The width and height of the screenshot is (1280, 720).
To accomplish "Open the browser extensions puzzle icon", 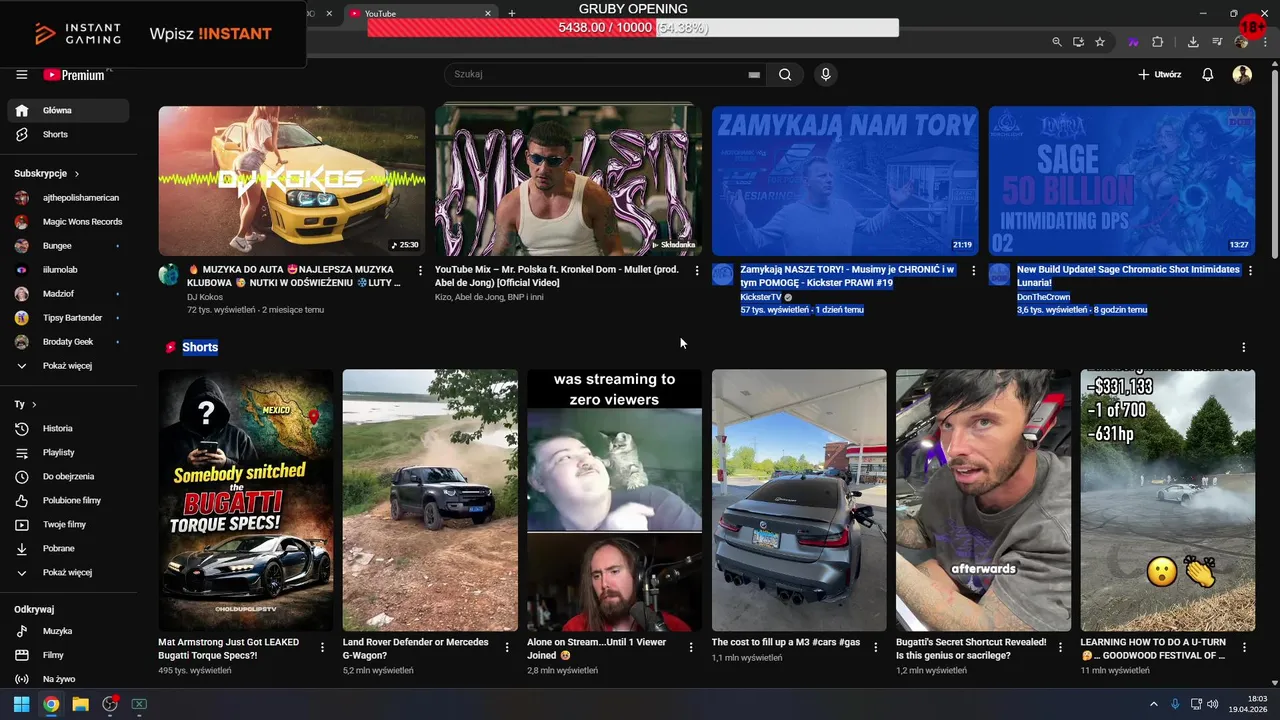I will tap(1158, 42).
